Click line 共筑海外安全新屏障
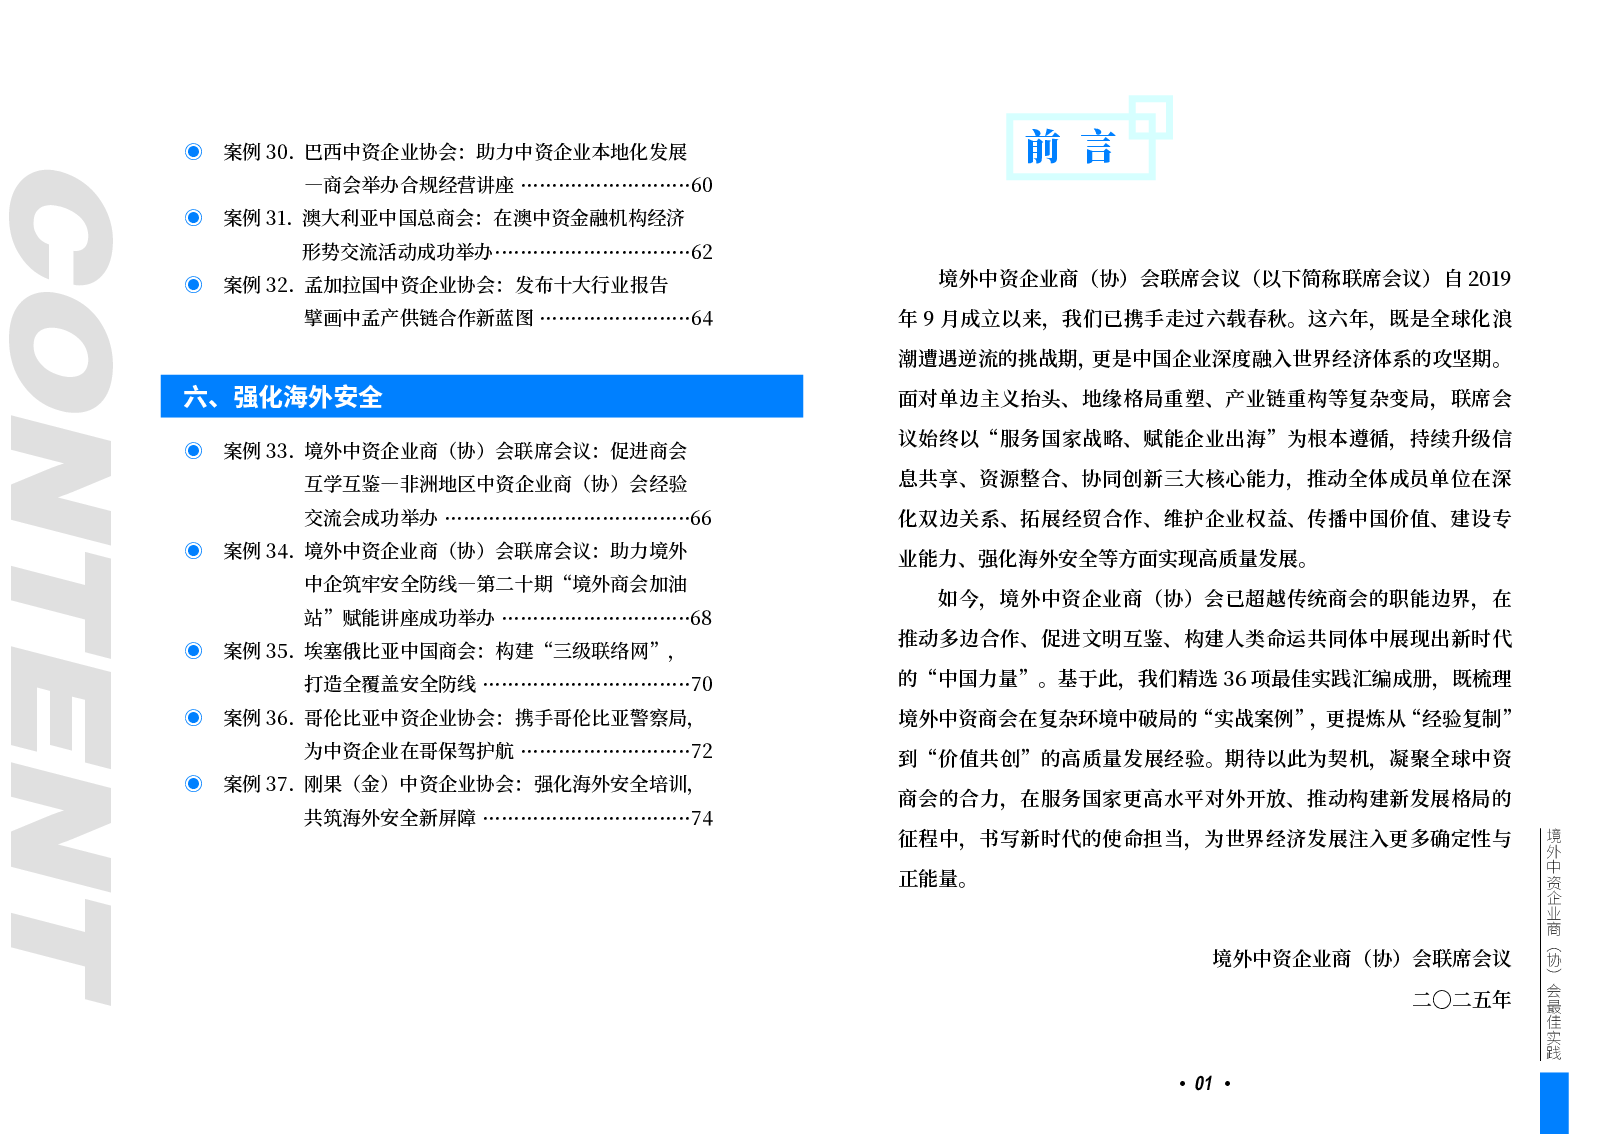The image size is (1606, 1134). pyautogui.click(x=390, y=818)
